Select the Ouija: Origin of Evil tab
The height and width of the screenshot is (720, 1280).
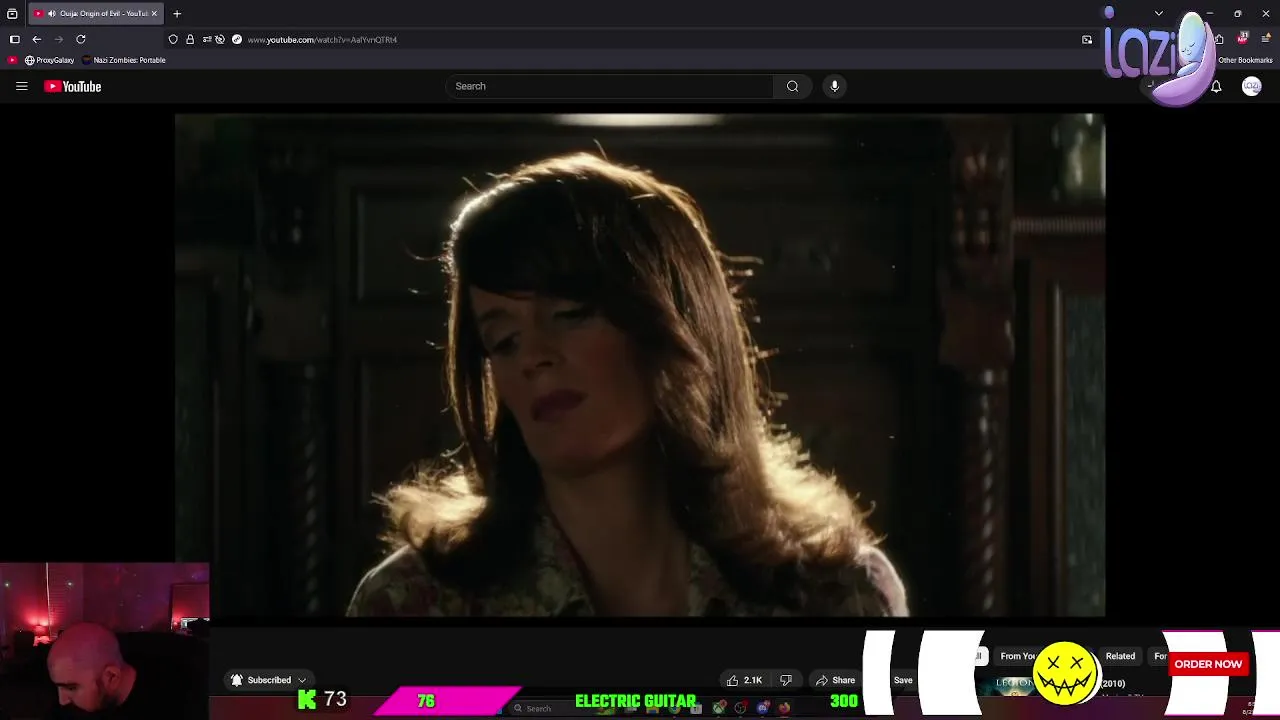point(95,13)
